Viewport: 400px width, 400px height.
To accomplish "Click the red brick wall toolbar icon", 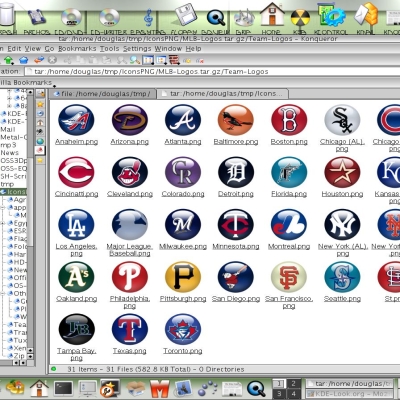I will [174, 60].
